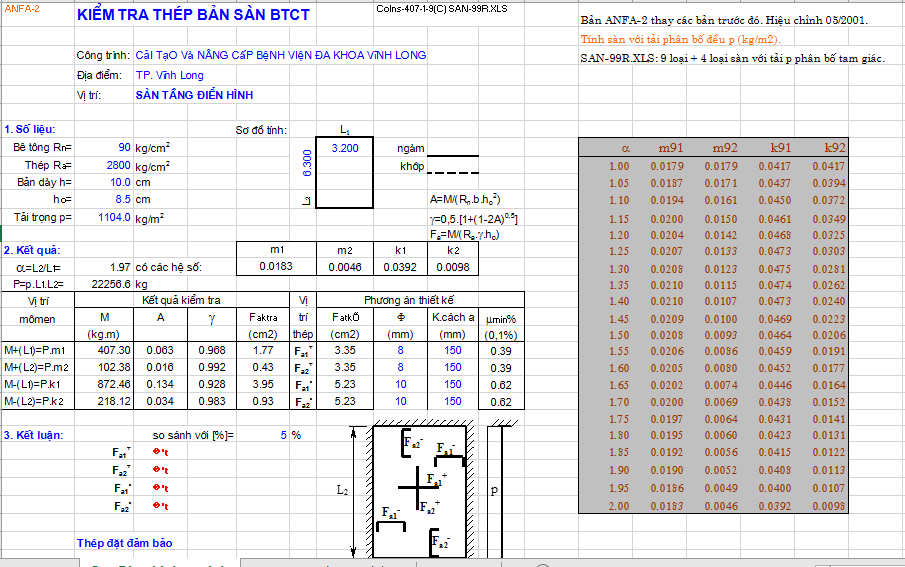Image resolution: width=905 pixels, height=567 pixels.
Task: Click the ho value 8.5
Action: pos(123,199)
